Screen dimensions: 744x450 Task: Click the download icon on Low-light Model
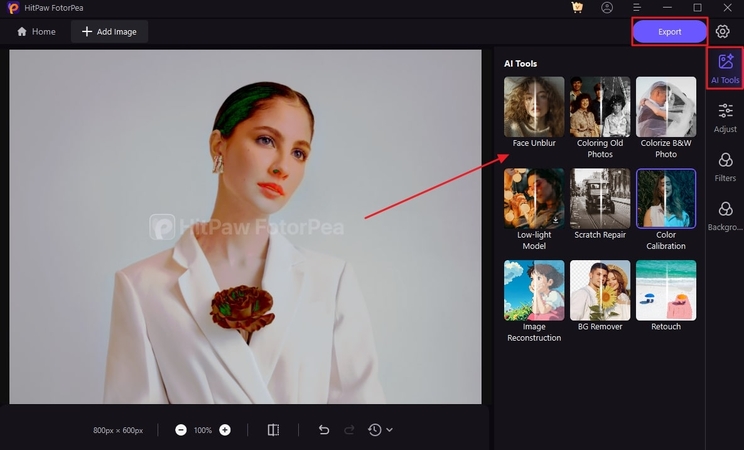[x=555, y=220]
